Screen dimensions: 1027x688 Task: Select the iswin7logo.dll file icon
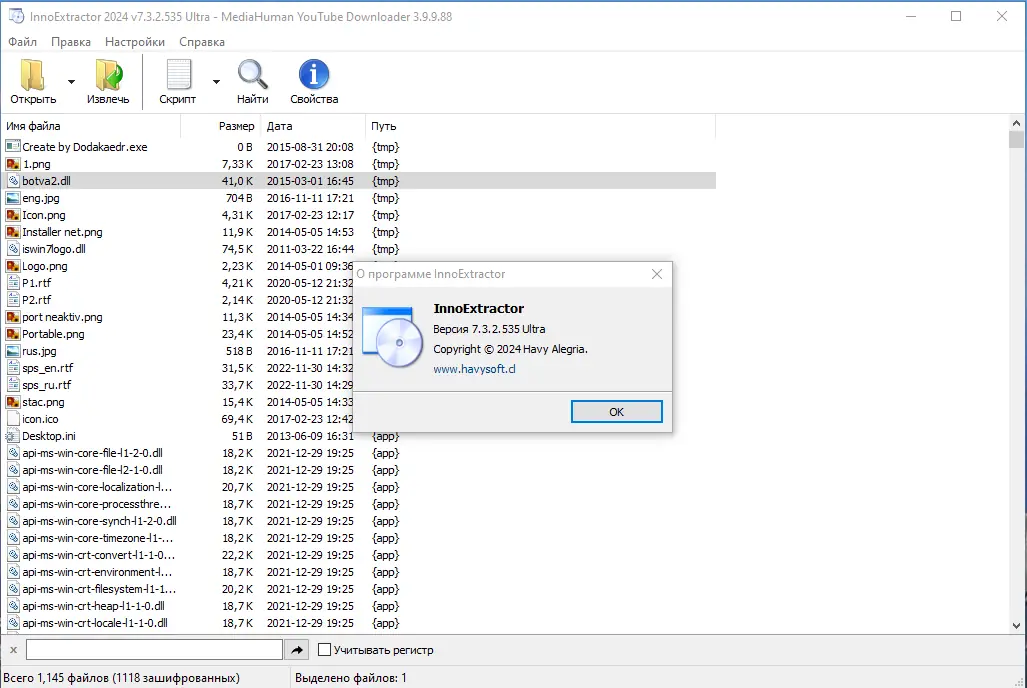point(12,249)
